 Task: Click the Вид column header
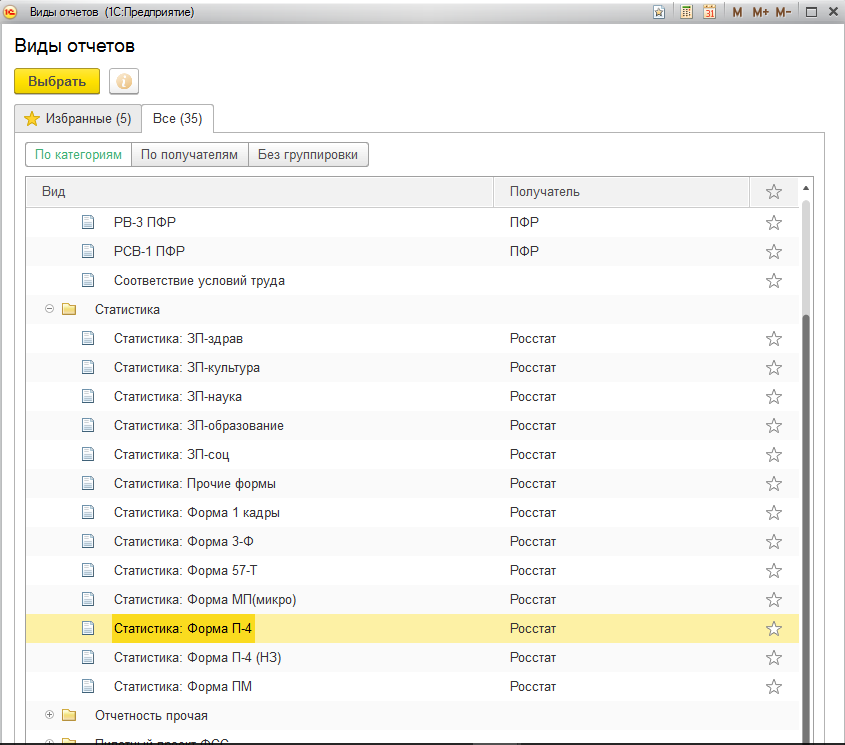tap(260, 192)
